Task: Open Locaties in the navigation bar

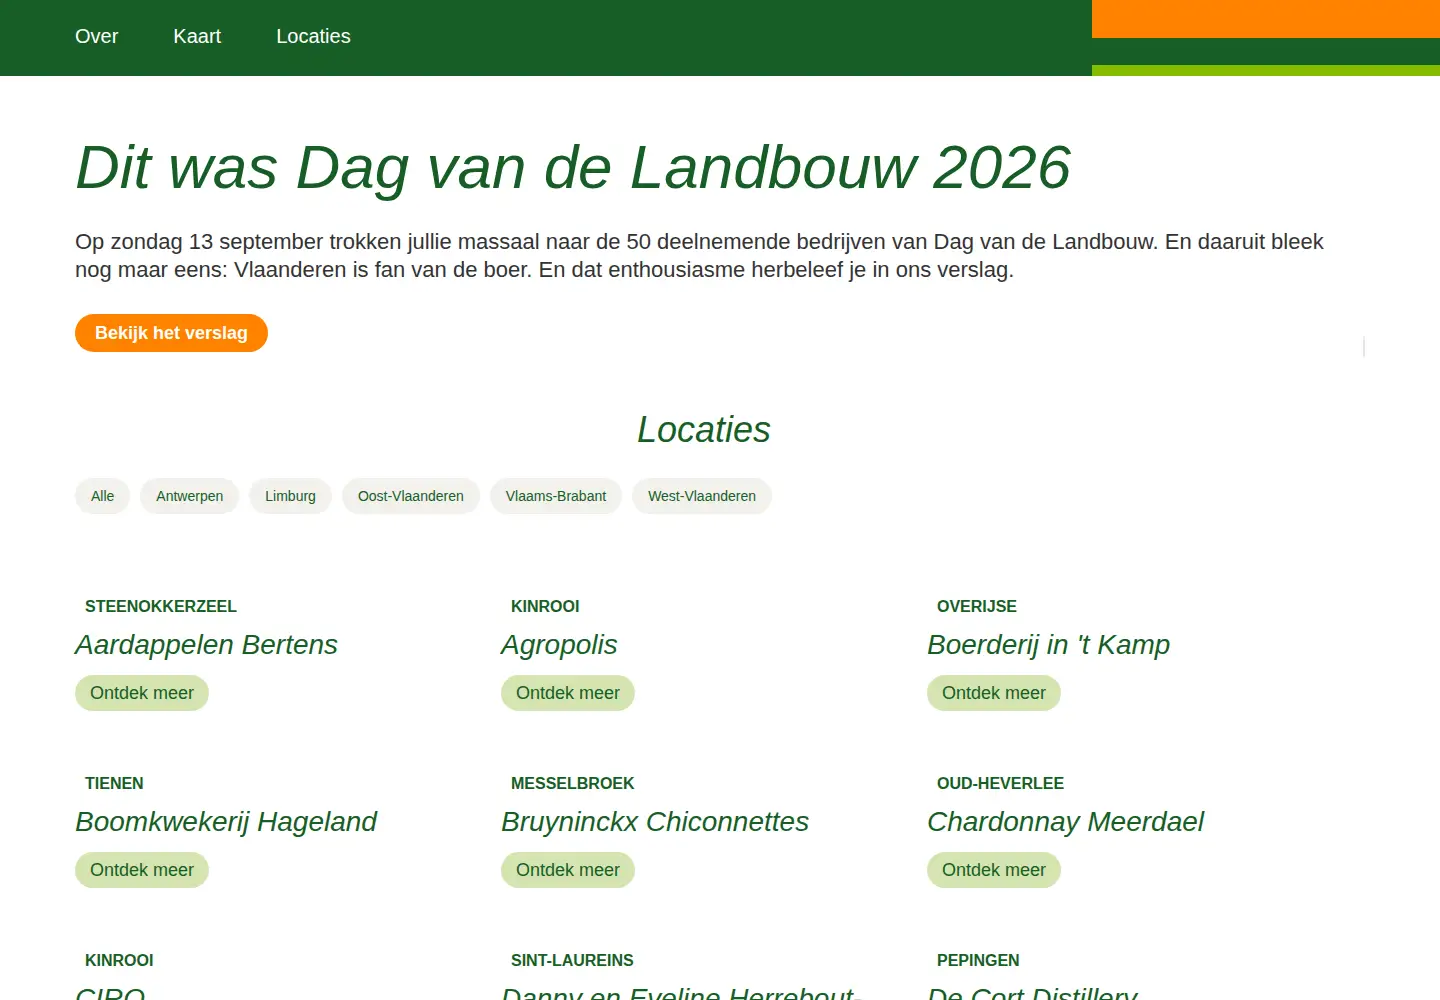Action: click(x=313, y=36)
